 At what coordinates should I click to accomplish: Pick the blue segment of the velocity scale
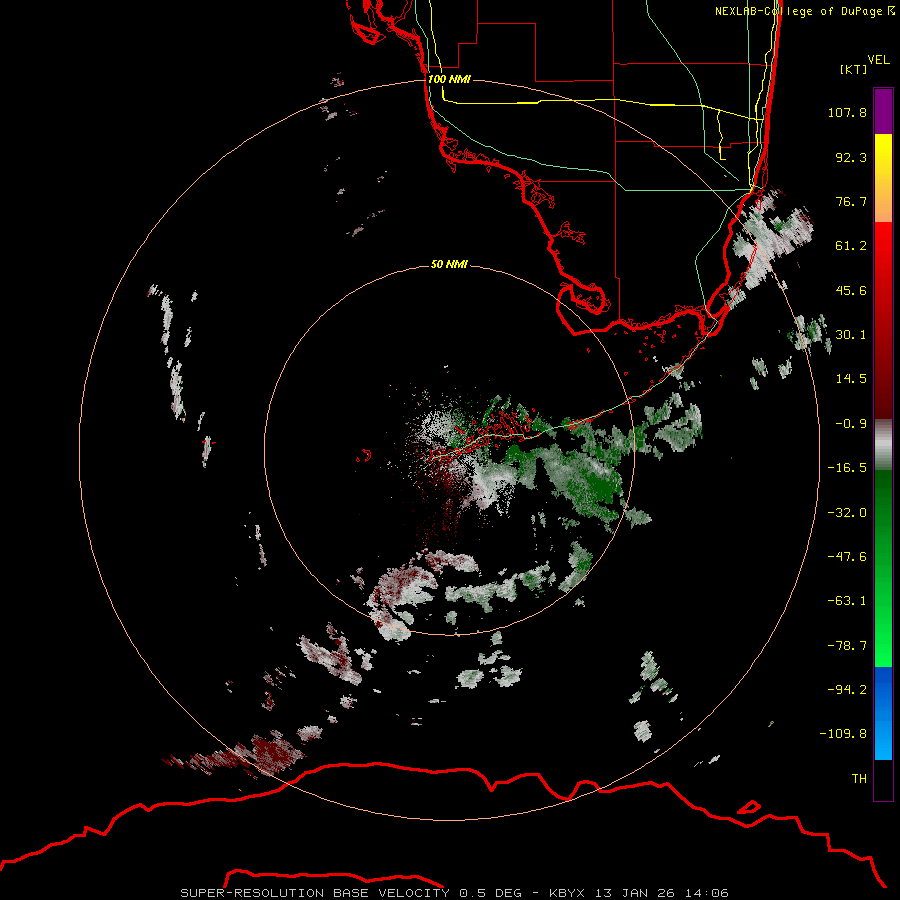click(x=883, y=713)
